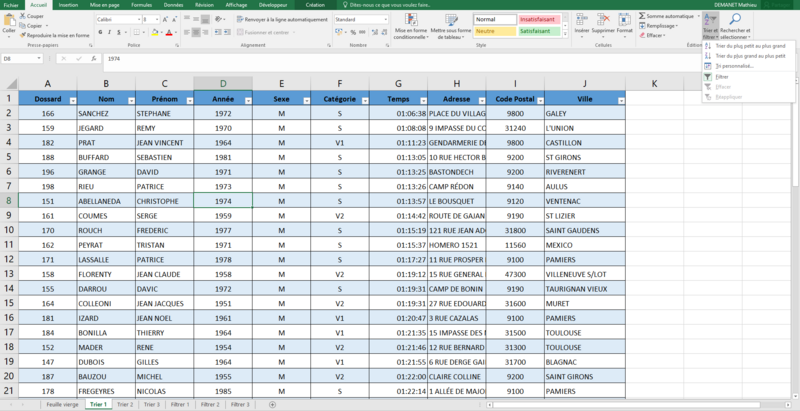Toggle center horizontal alignment
800x411 pixels.
tap(196, 32)
